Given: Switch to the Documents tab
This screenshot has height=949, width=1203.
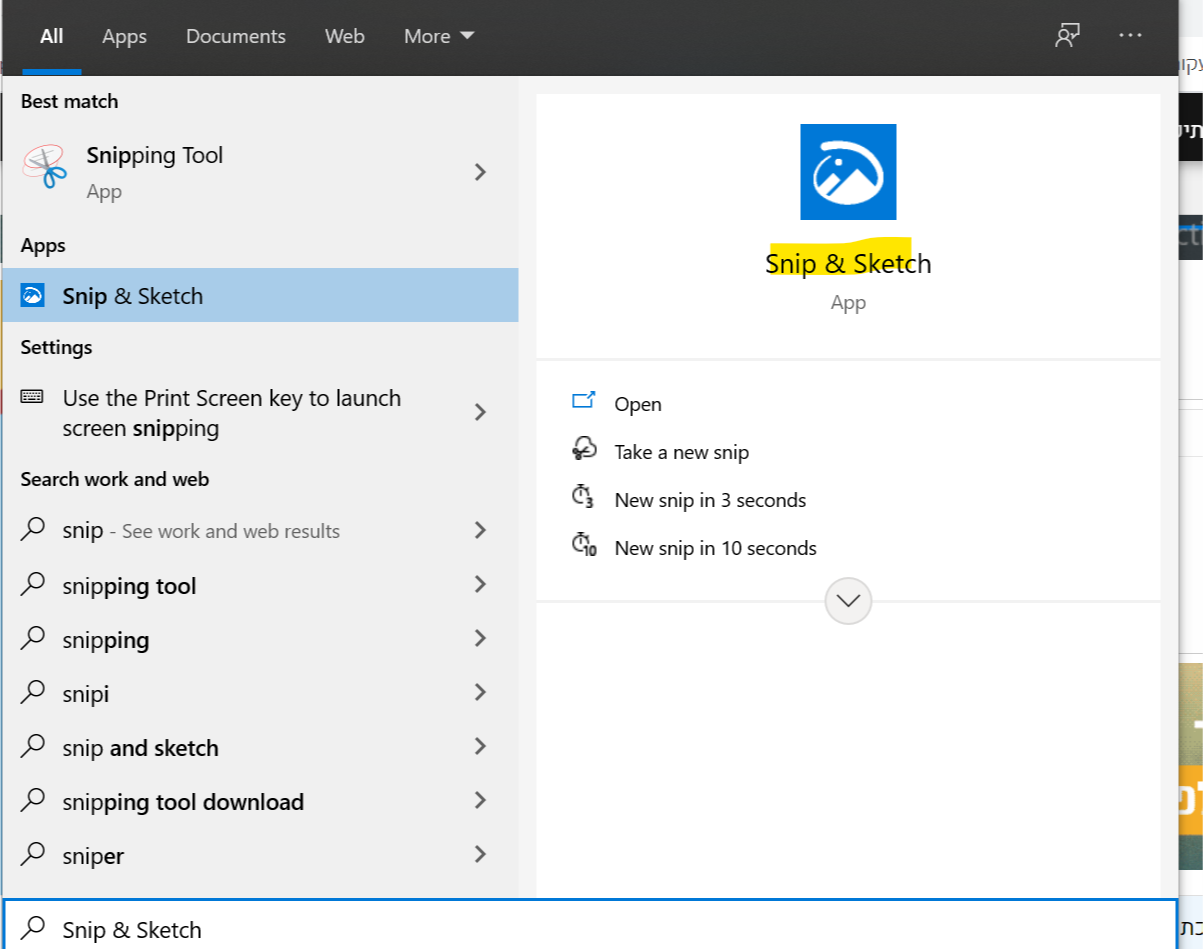Looking at the screenshot, I should tap(236, 36).
